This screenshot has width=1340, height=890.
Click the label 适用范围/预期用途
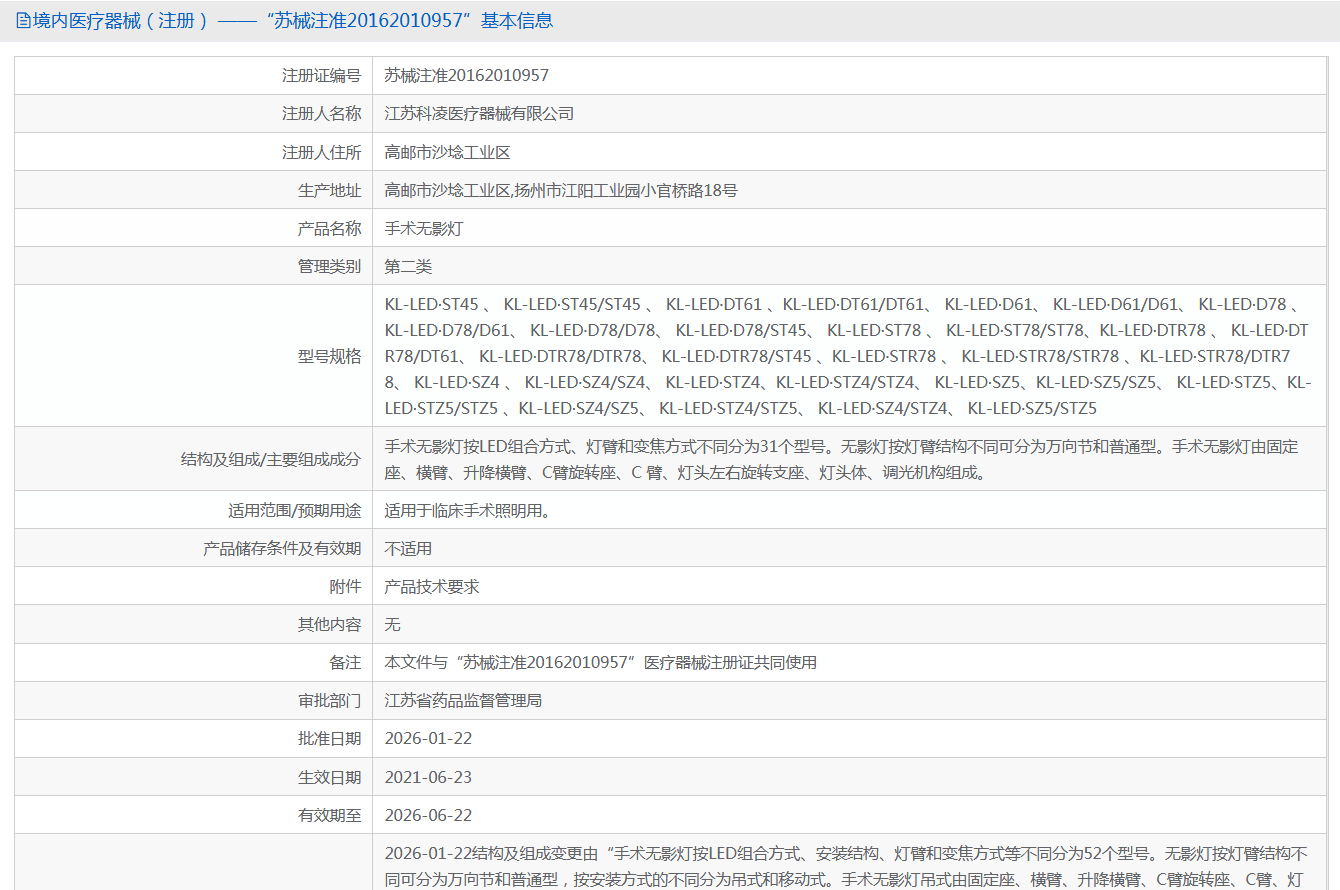point(295,510)
